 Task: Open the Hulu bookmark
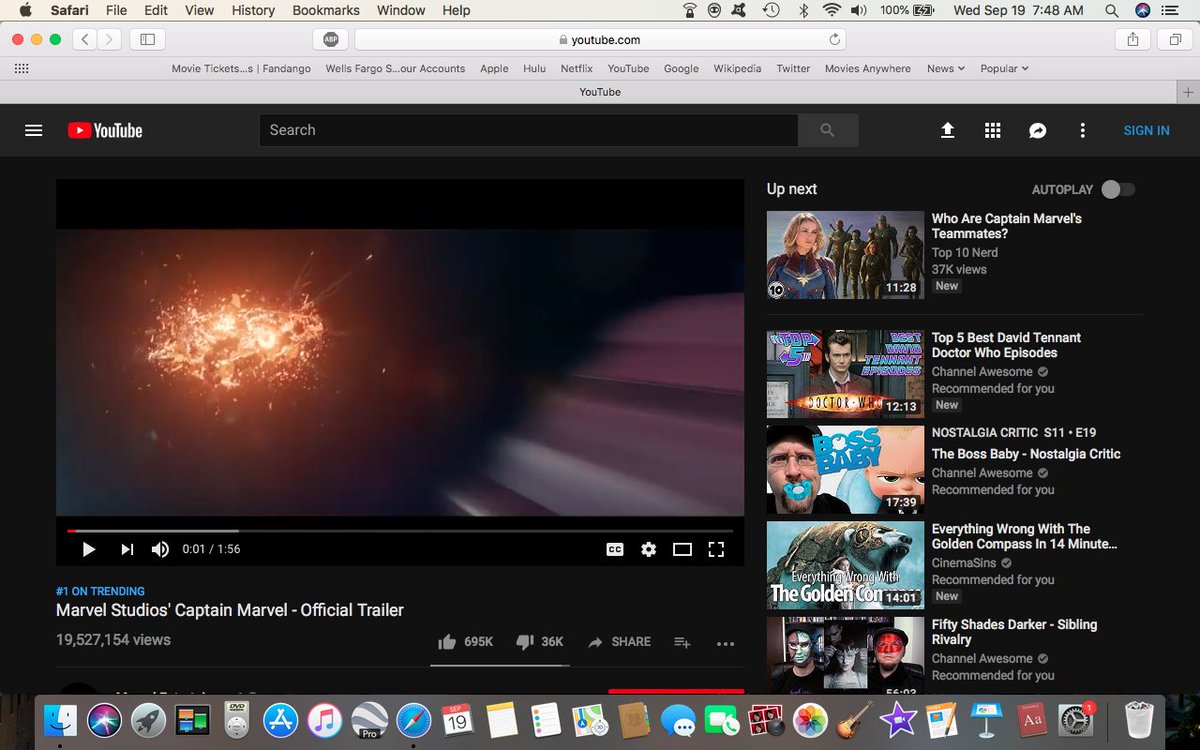click(x=534, y=68)
